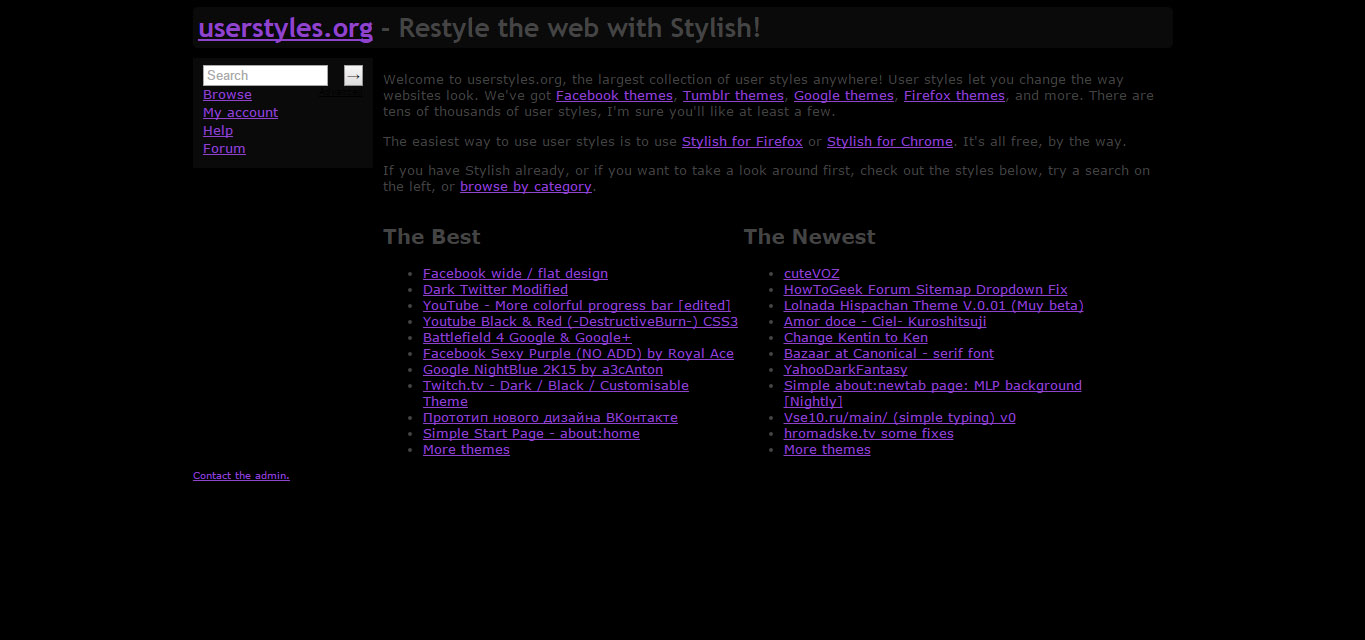Open Youtube Black & Red CSS3 style

tap(580, 322)
